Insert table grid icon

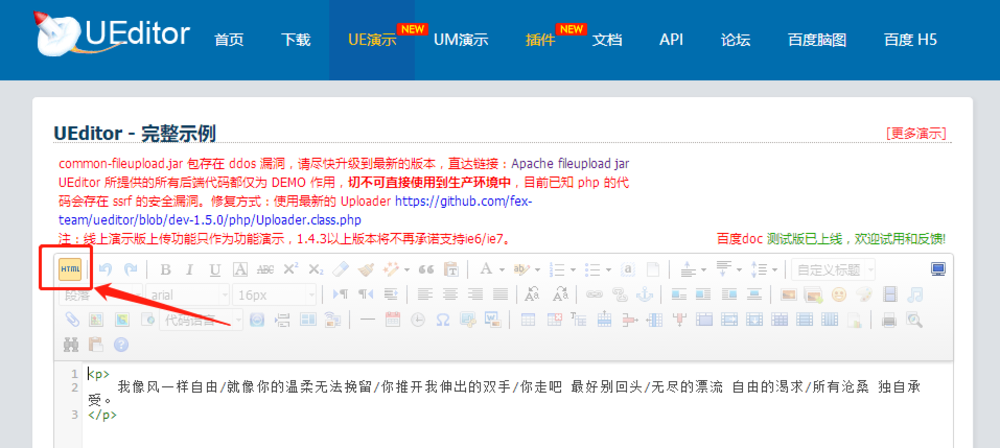pos(528,320)
